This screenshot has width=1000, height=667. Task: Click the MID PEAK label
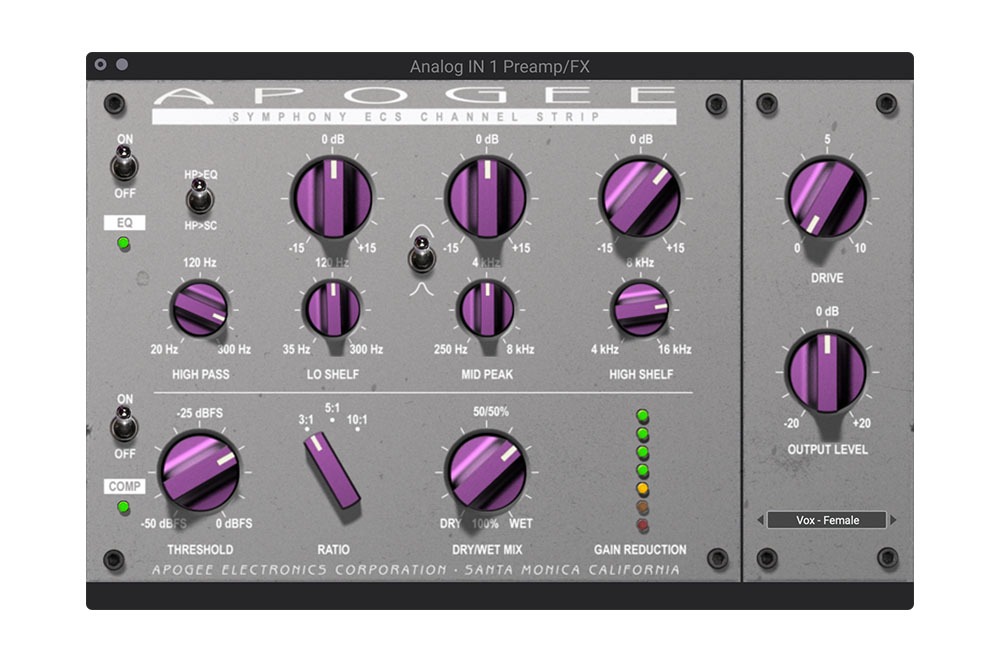click(x=487, y=374)
